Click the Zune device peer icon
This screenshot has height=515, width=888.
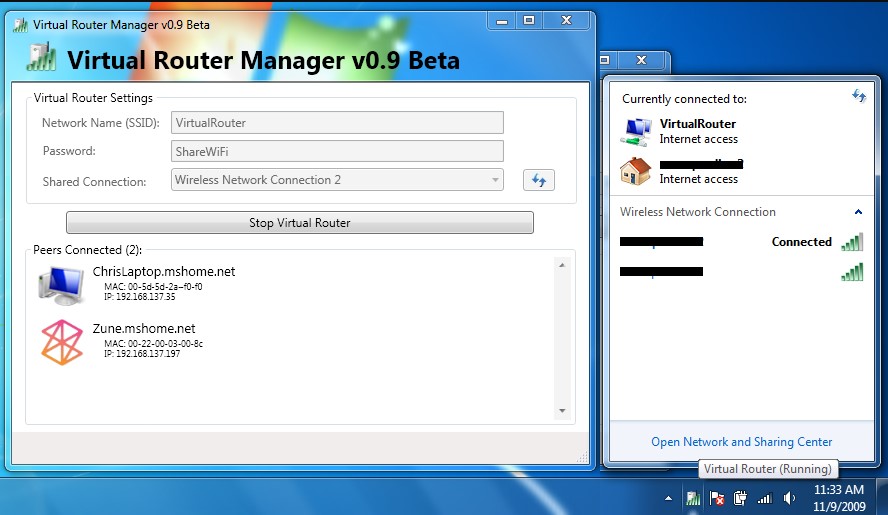61,342
